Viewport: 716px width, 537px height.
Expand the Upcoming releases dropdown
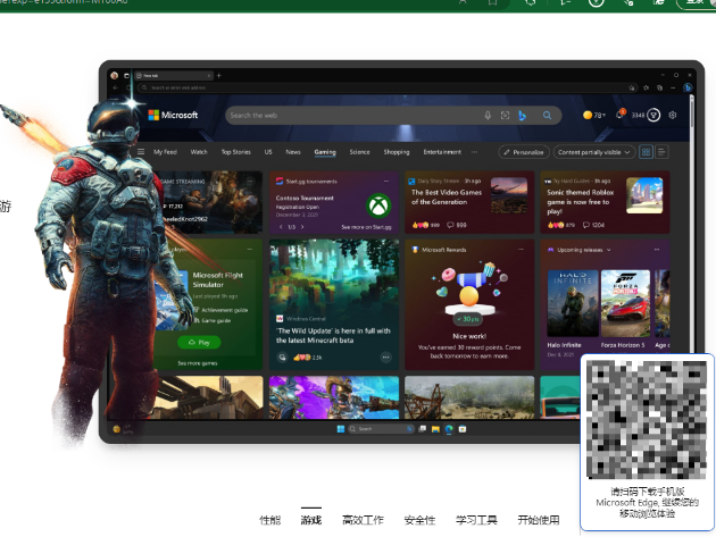[609, 250]
